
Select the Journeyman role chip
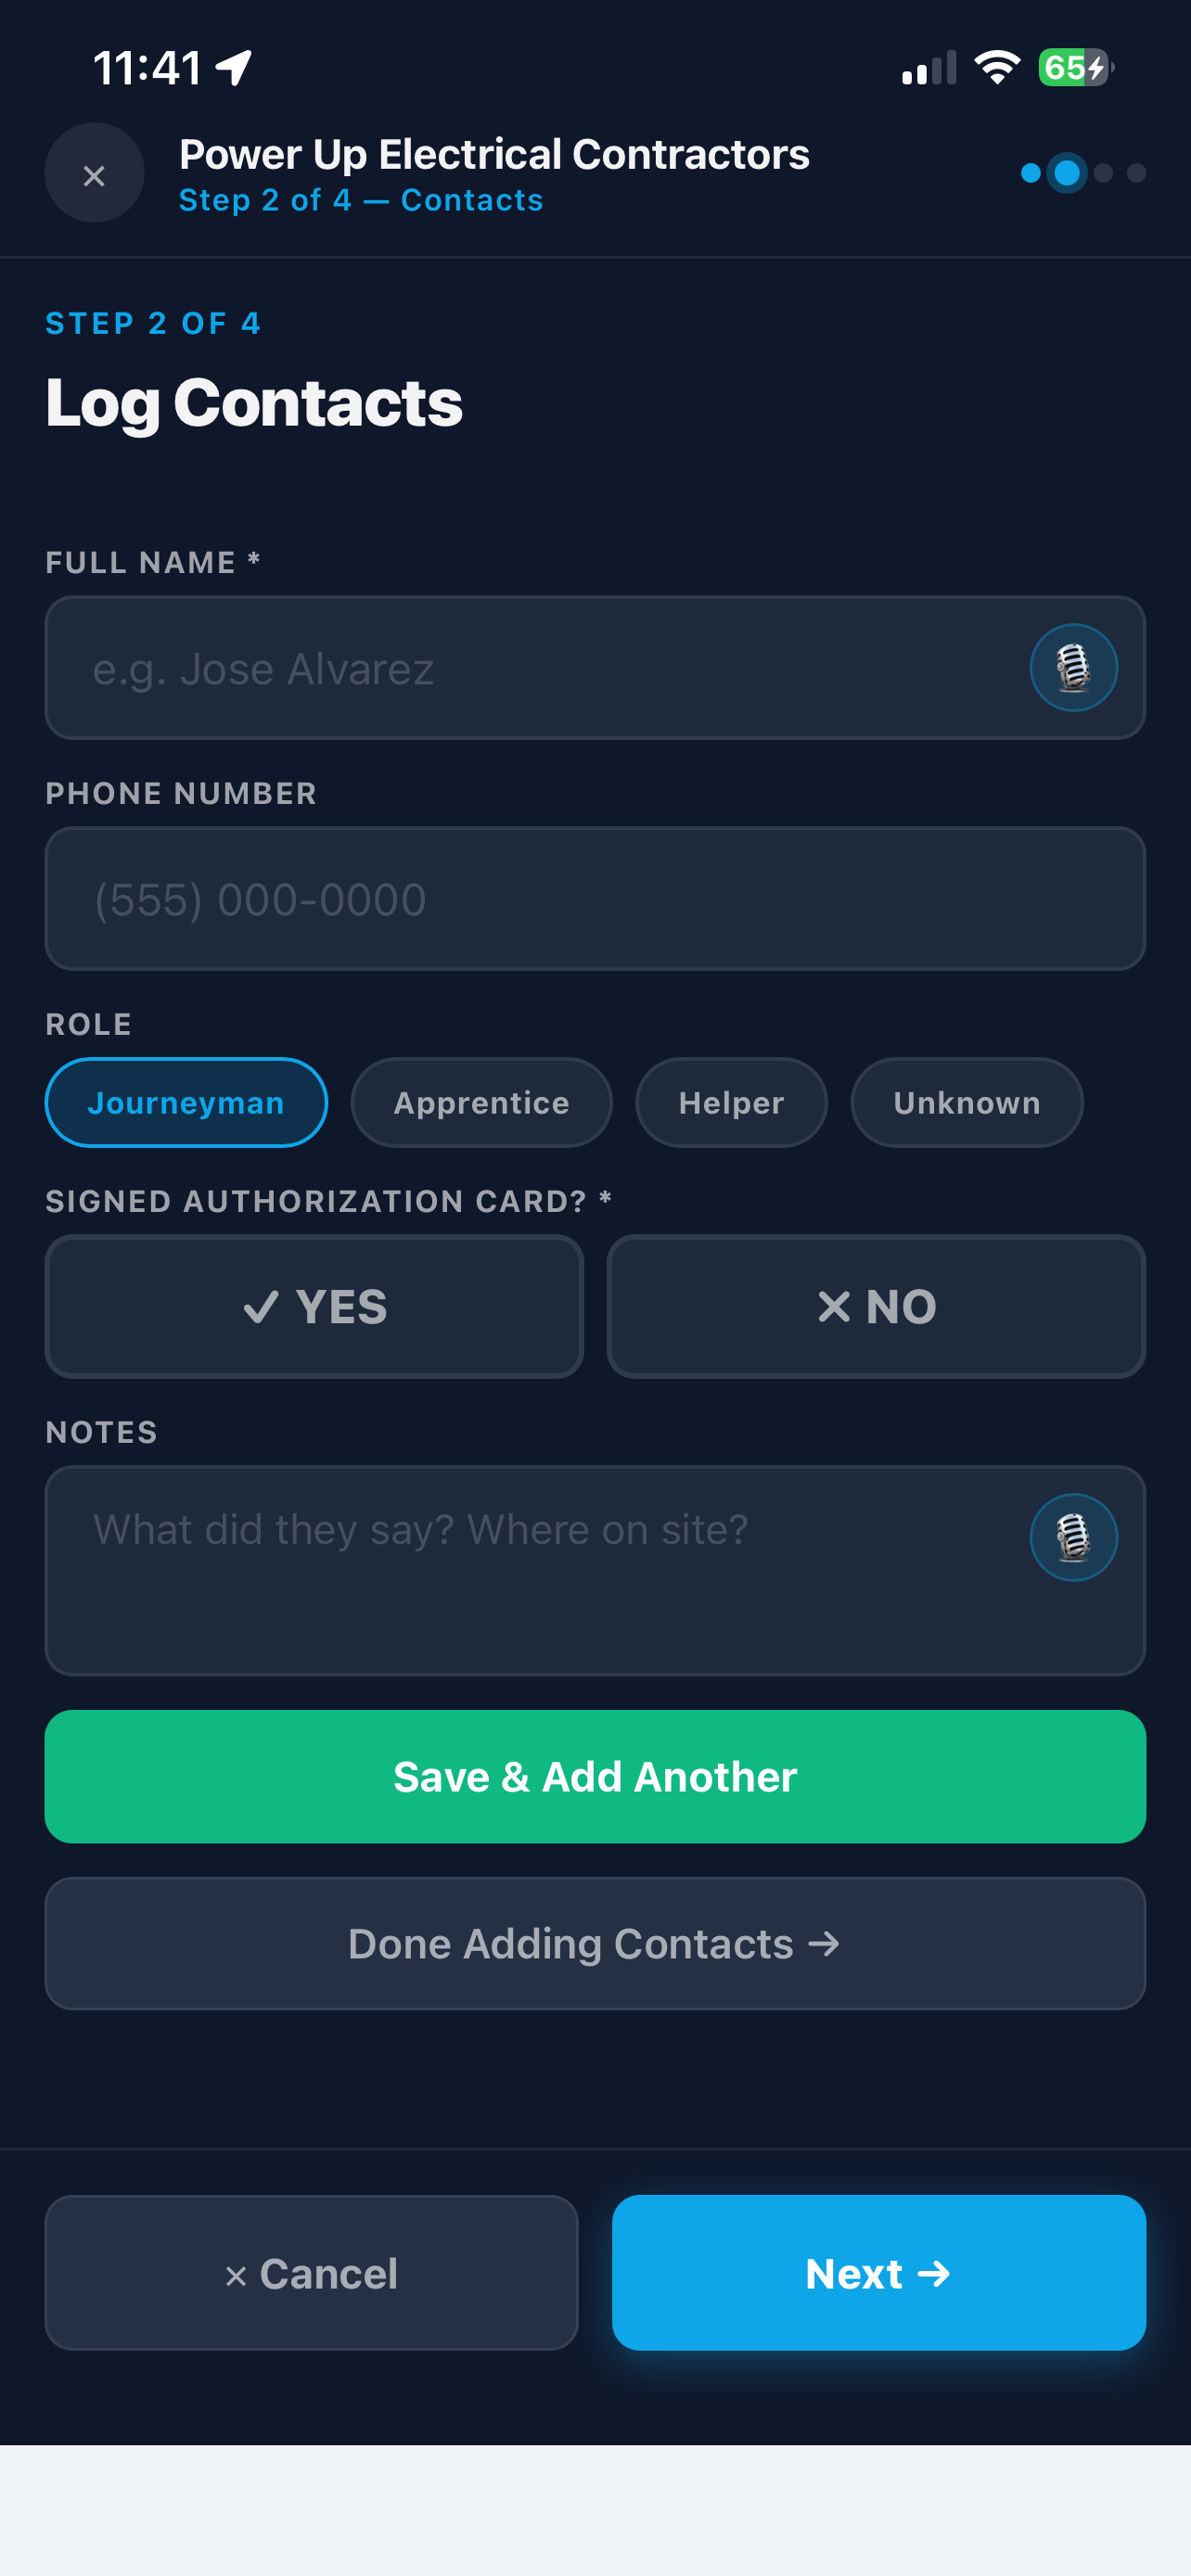(186, 1102)
